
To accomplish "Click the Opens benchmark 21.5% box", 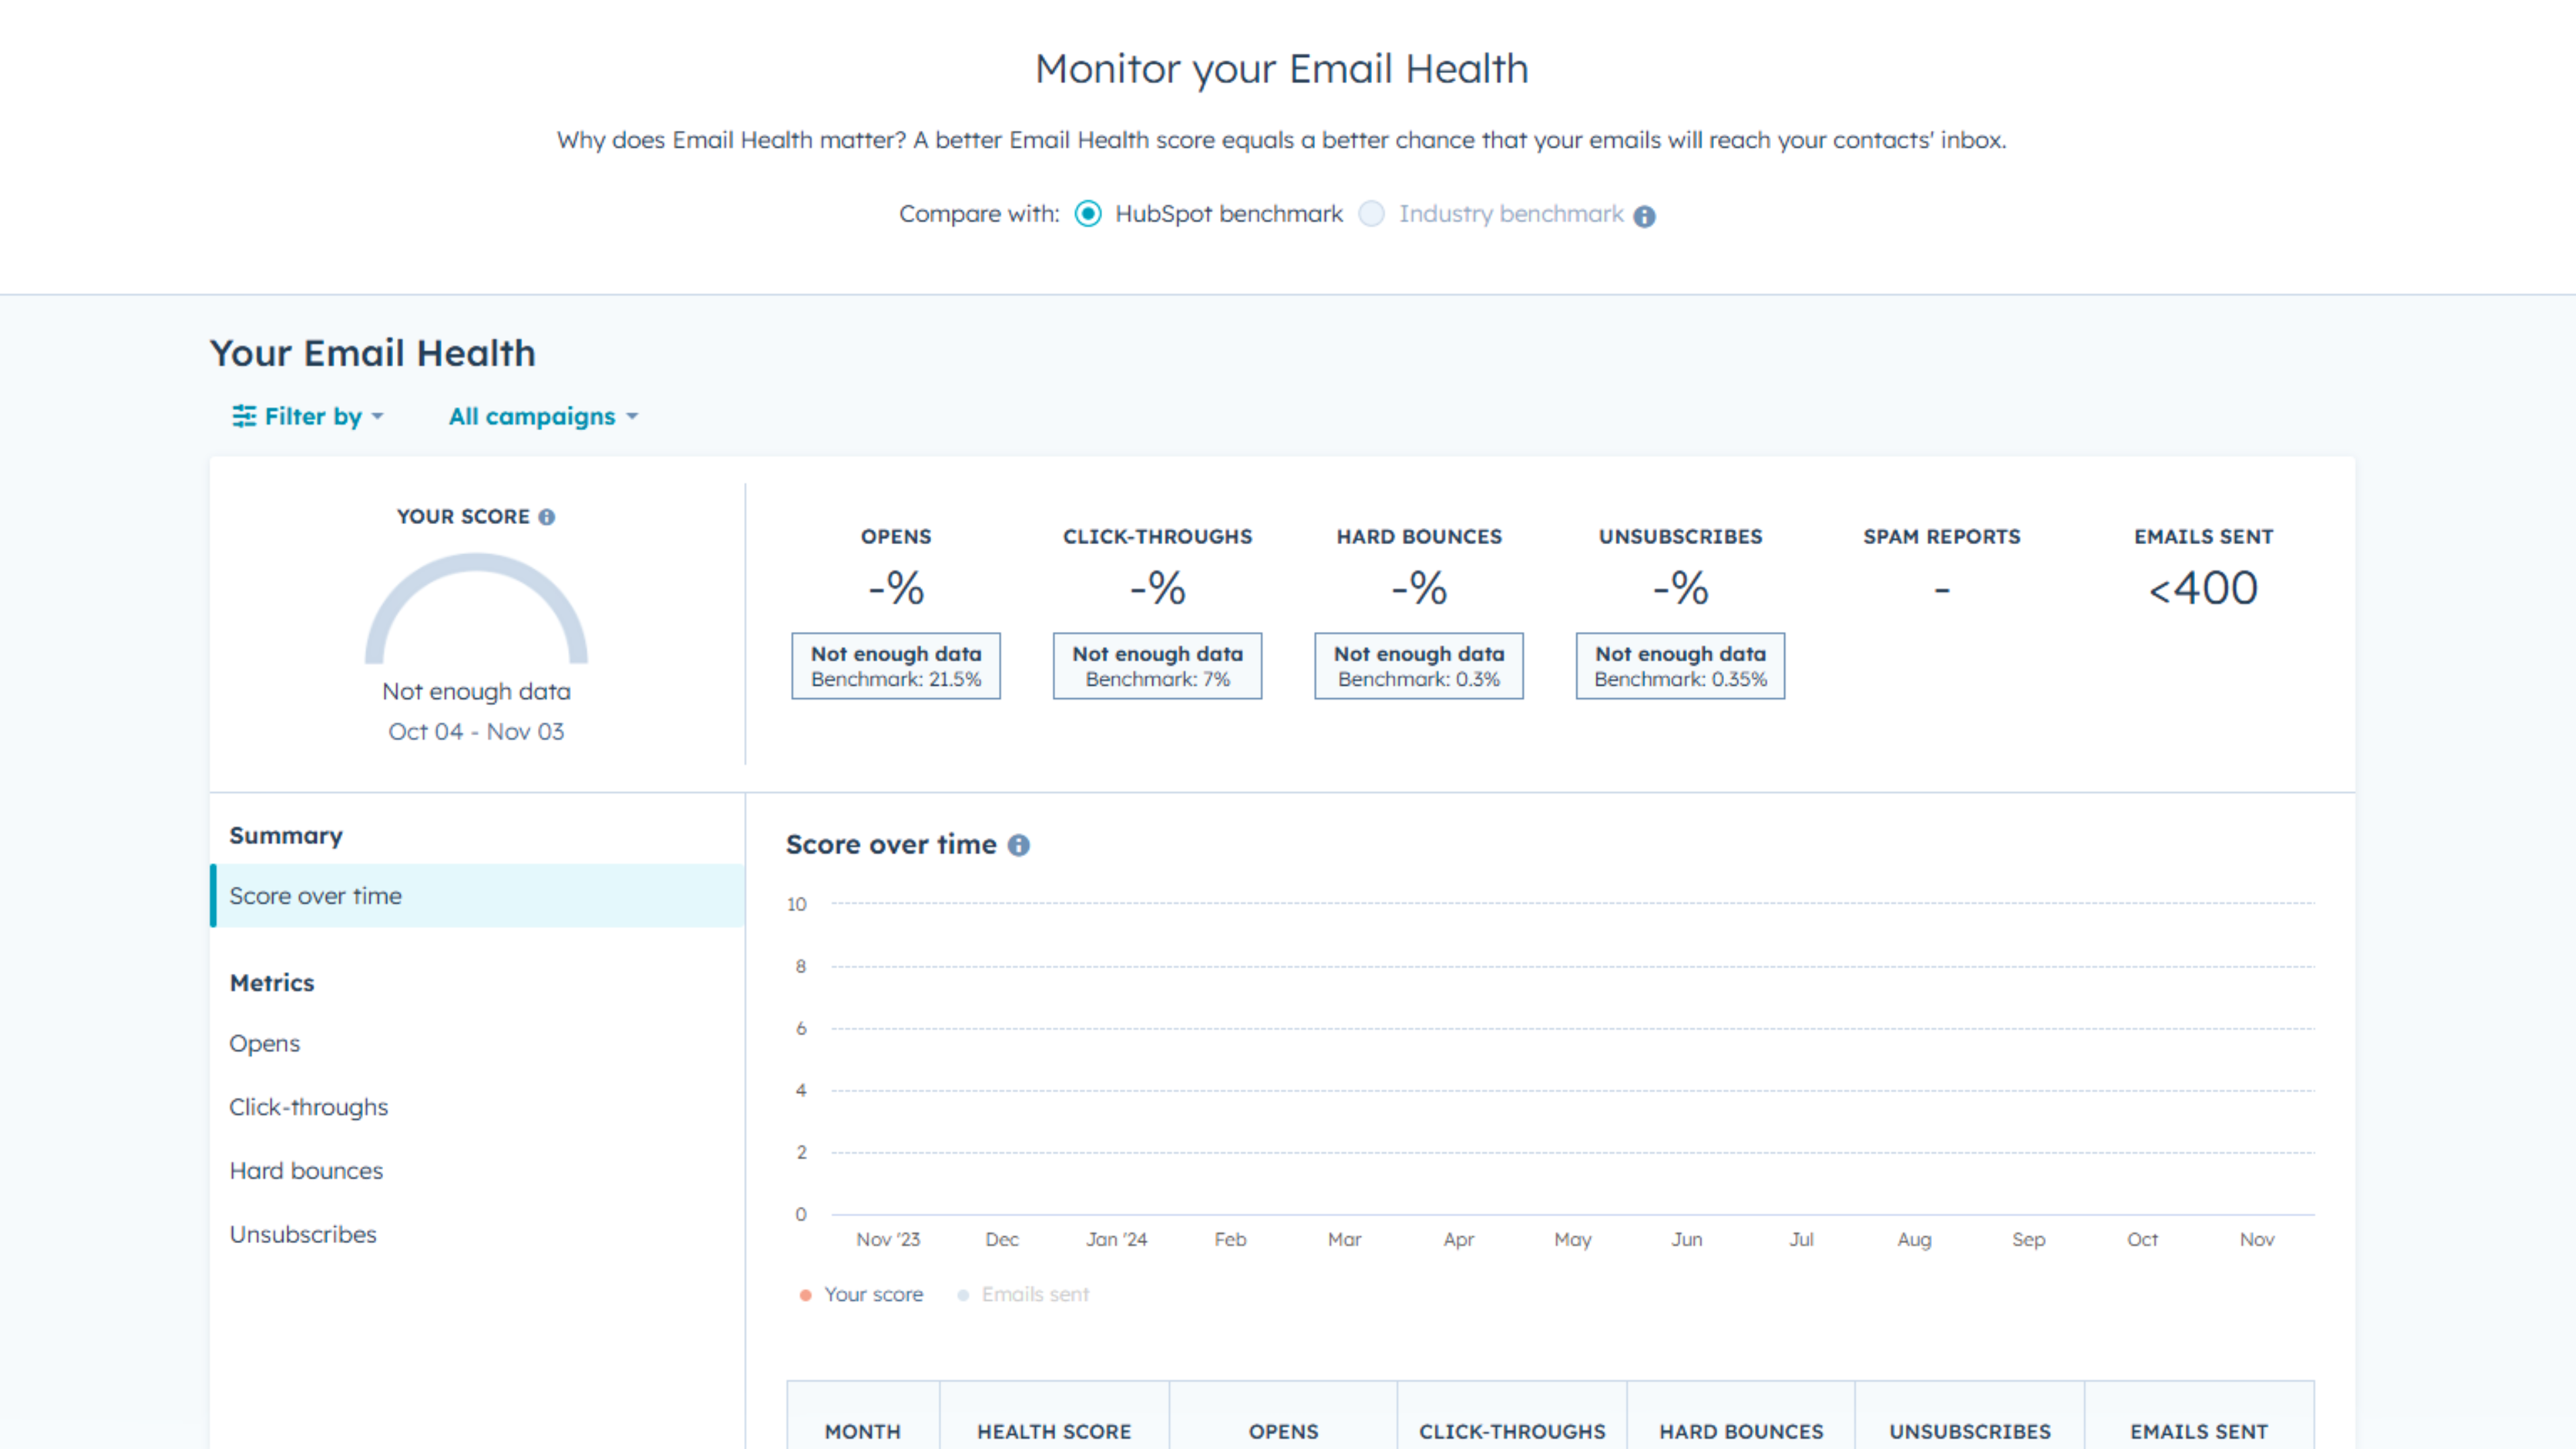I will click(x=896, y=666).
